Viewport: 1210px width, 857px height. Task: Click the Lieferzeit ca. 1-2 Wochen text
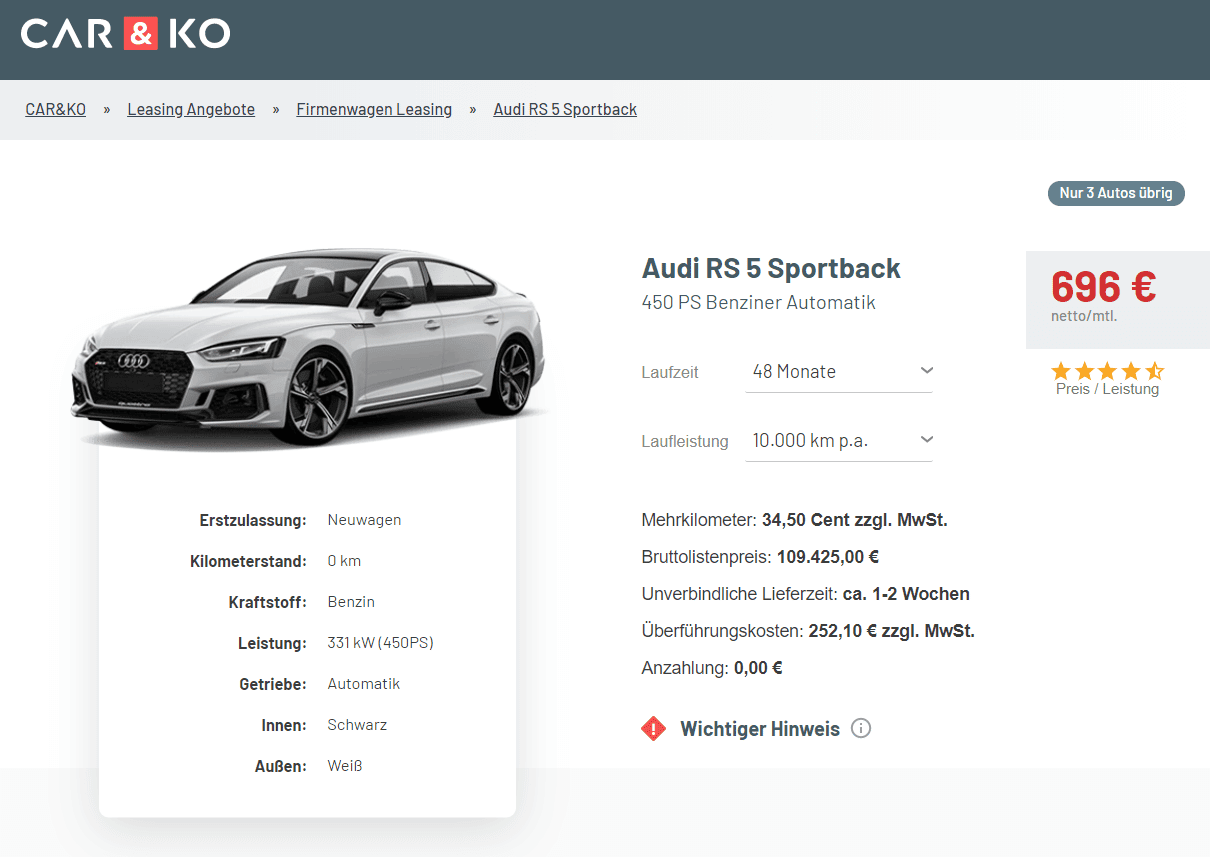906,594
